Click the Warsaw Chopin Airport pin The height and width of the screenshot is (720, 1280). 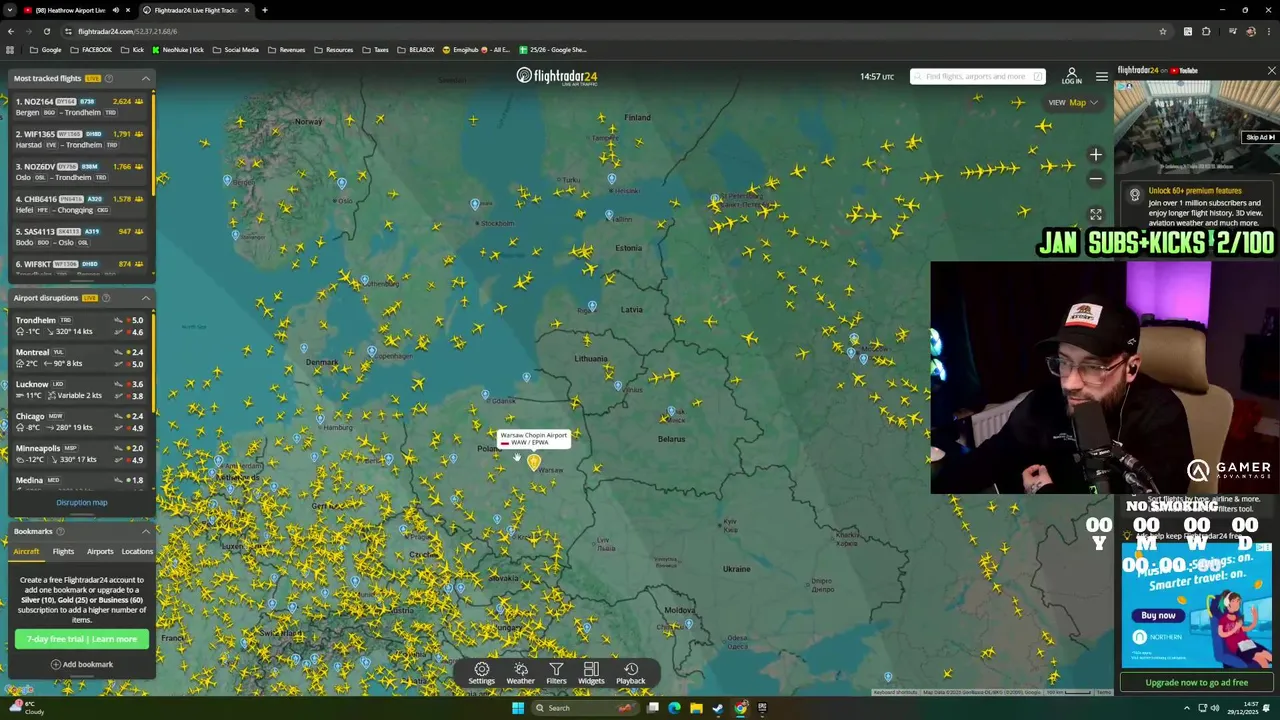[534, 462]
